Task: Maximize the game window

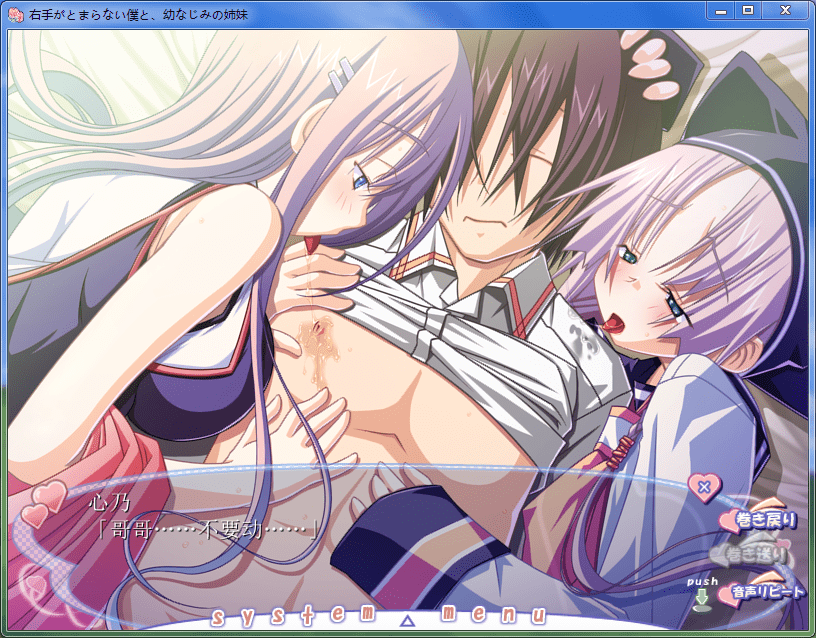Action: [747, 10]
